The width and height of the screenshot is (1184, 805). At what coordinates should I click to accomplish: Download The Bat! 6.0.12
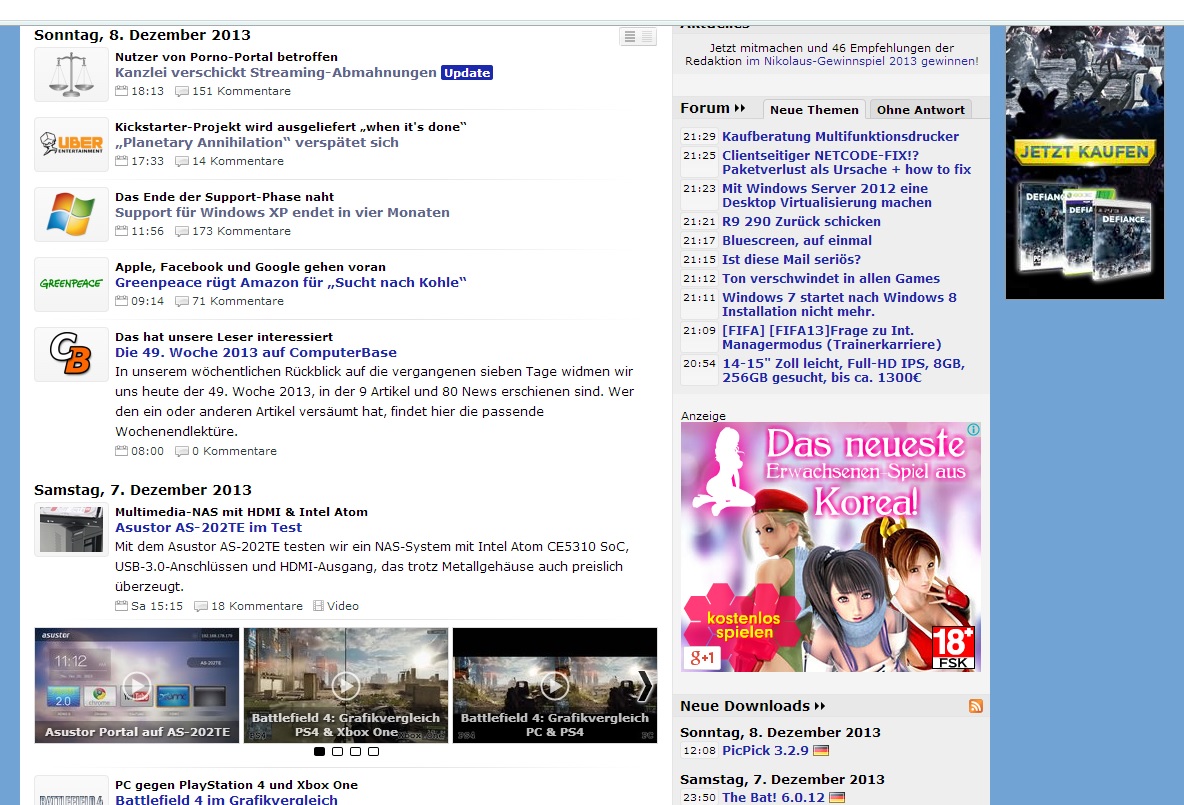click(x=773, y=797)
